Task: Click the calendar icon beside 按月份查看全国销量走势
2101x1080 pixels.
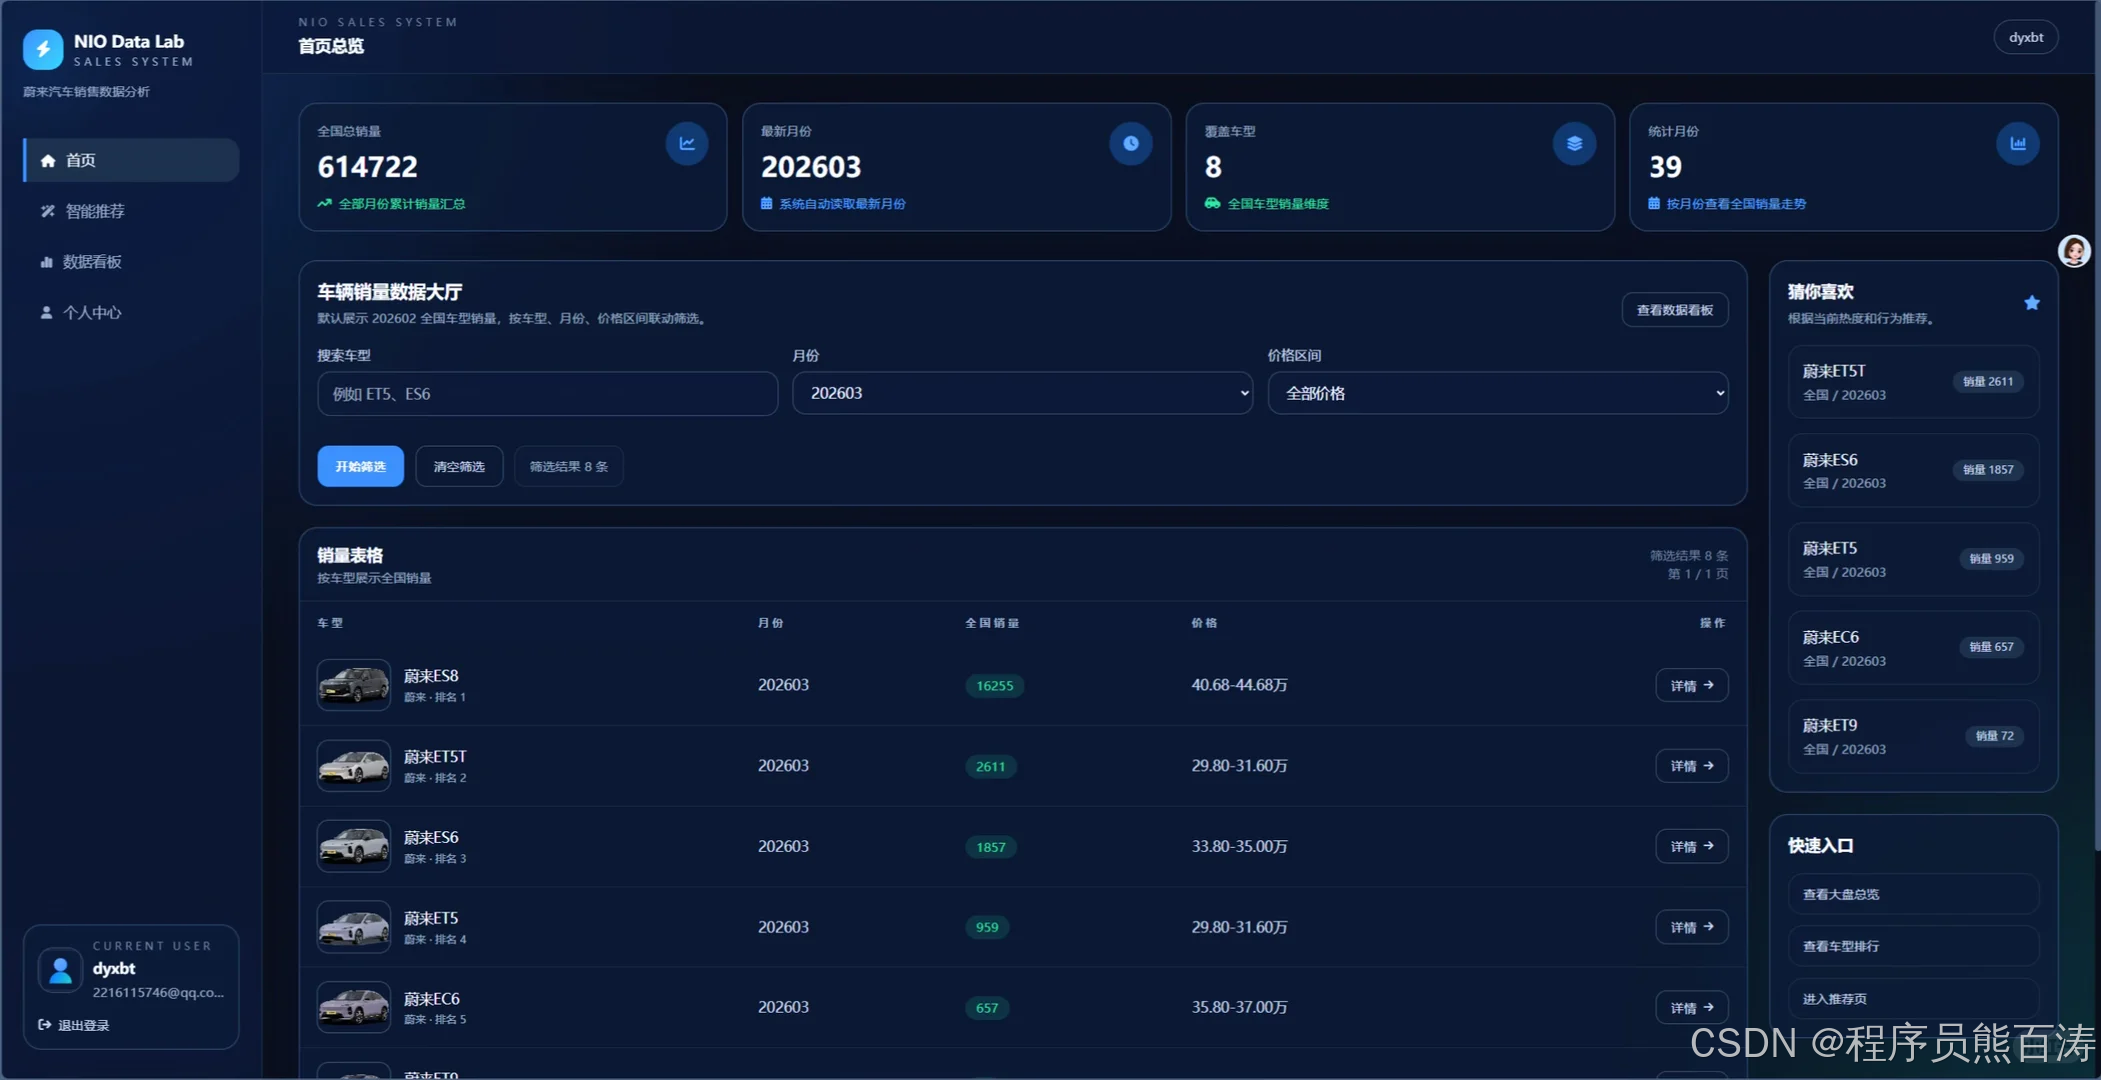Action: pyautogui.click(x=1654, y=203)
